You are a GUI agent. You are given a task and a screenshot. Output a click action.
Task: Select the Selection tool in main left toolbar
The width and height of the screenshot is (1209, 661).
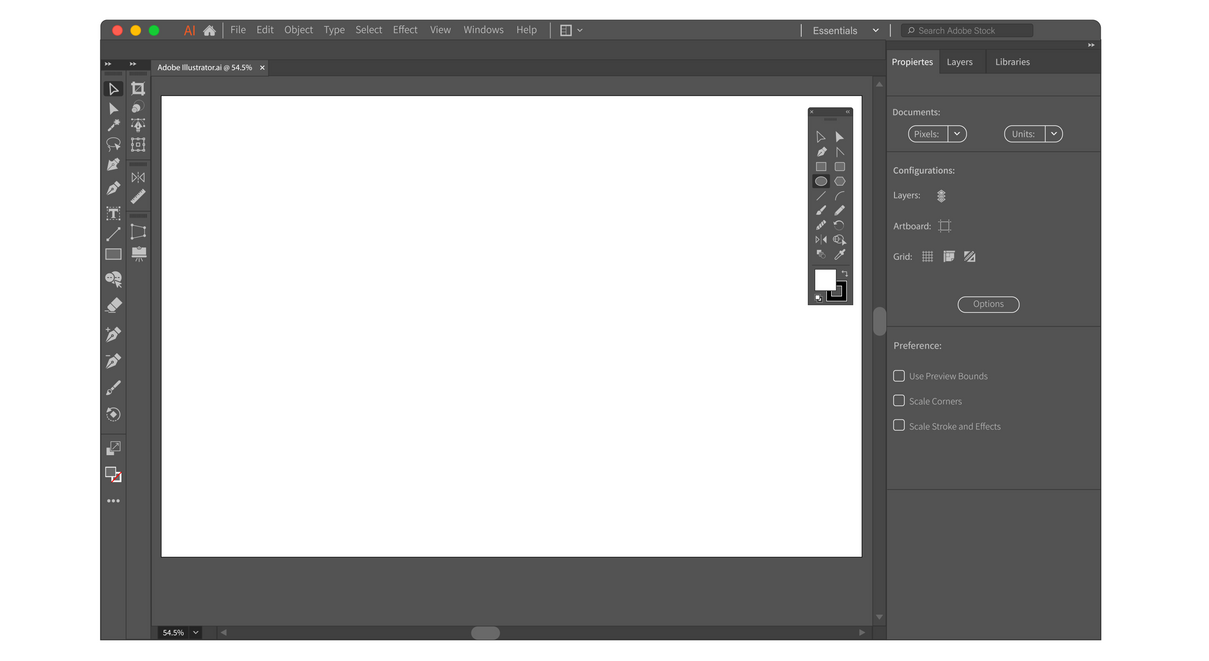tap(113, 89)
